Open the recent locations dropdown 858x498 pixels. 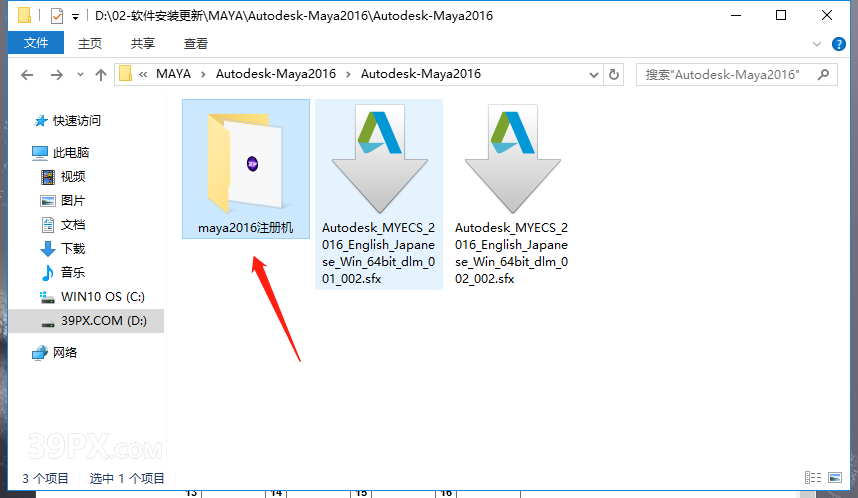coord(80,74)
